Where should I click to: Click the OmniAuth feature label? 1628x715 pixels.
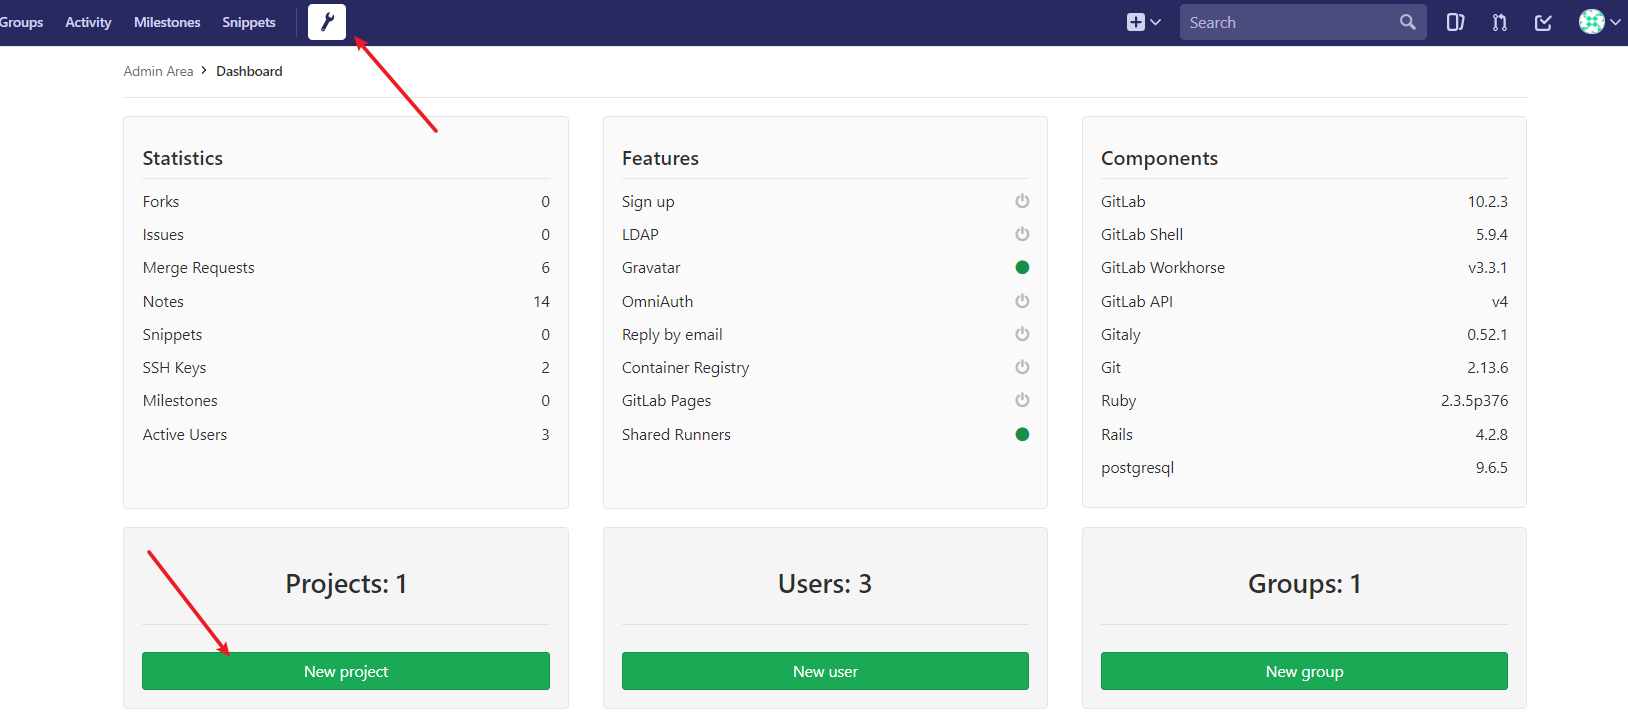657,301
